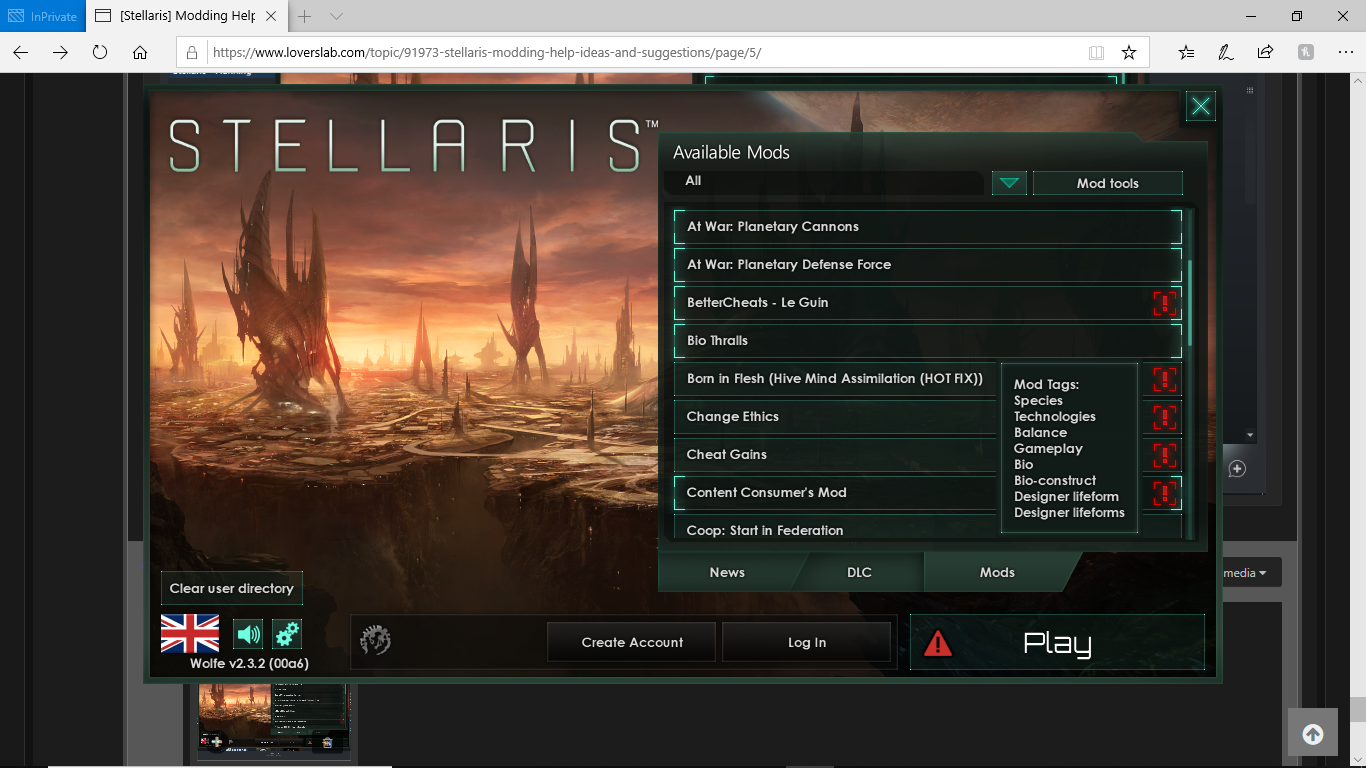Toggle the At War: Planetary Defense Force mod
Viewport: 1366px width, 768px height.
click(x=928, y=265)
